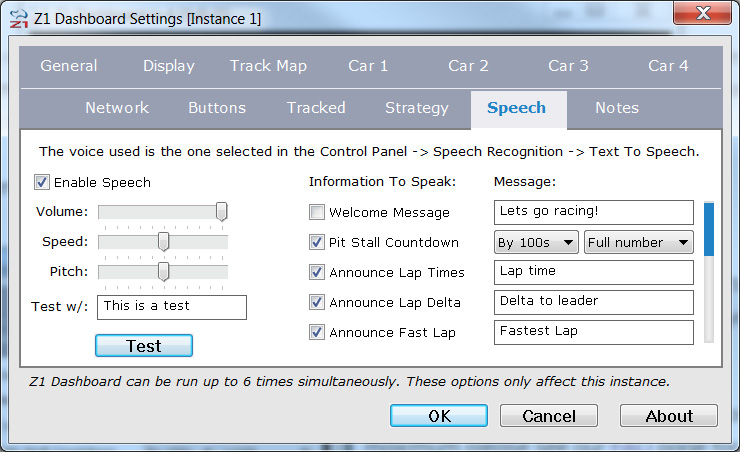The image size is (740, 452).
Task: Open the Car 3 tab
Action: pyautogui.click(x=568, y=66)
